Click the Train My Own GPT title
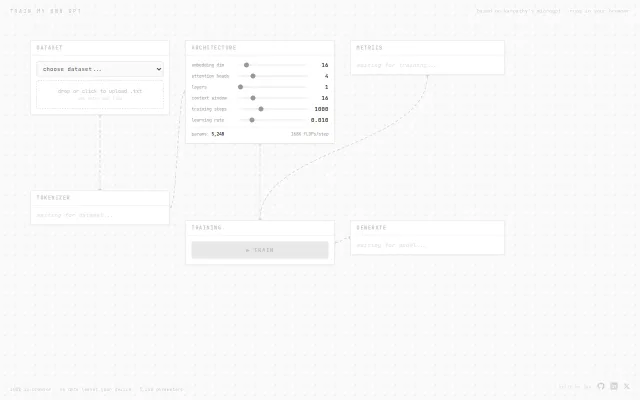Screen dimensions: 640x400 coord(46,11)
